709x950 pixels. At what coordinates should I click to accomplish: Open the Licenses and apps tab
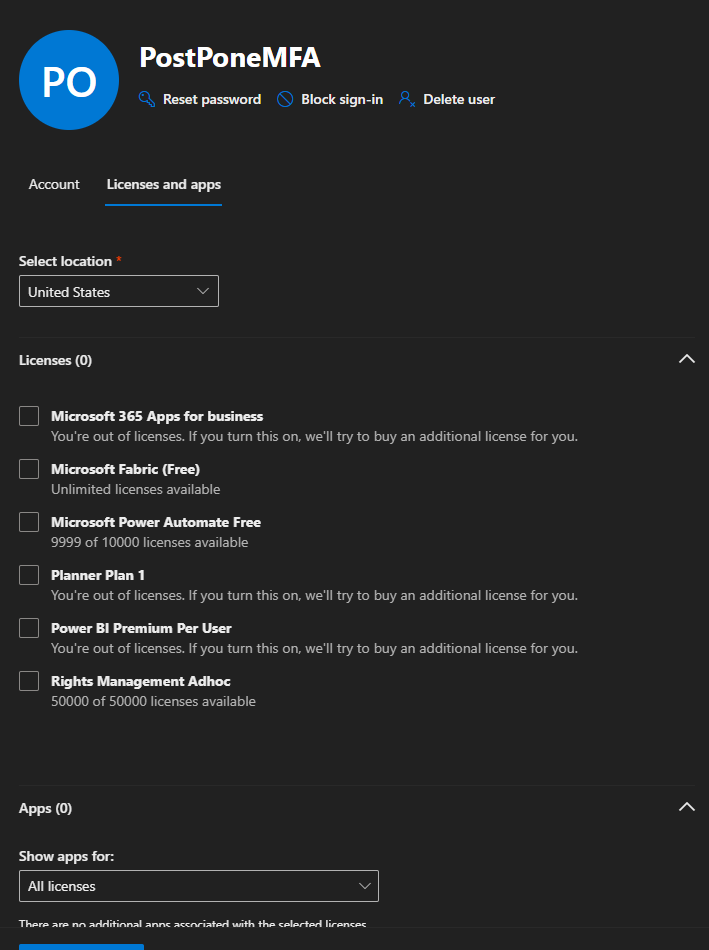click(164, 184)
